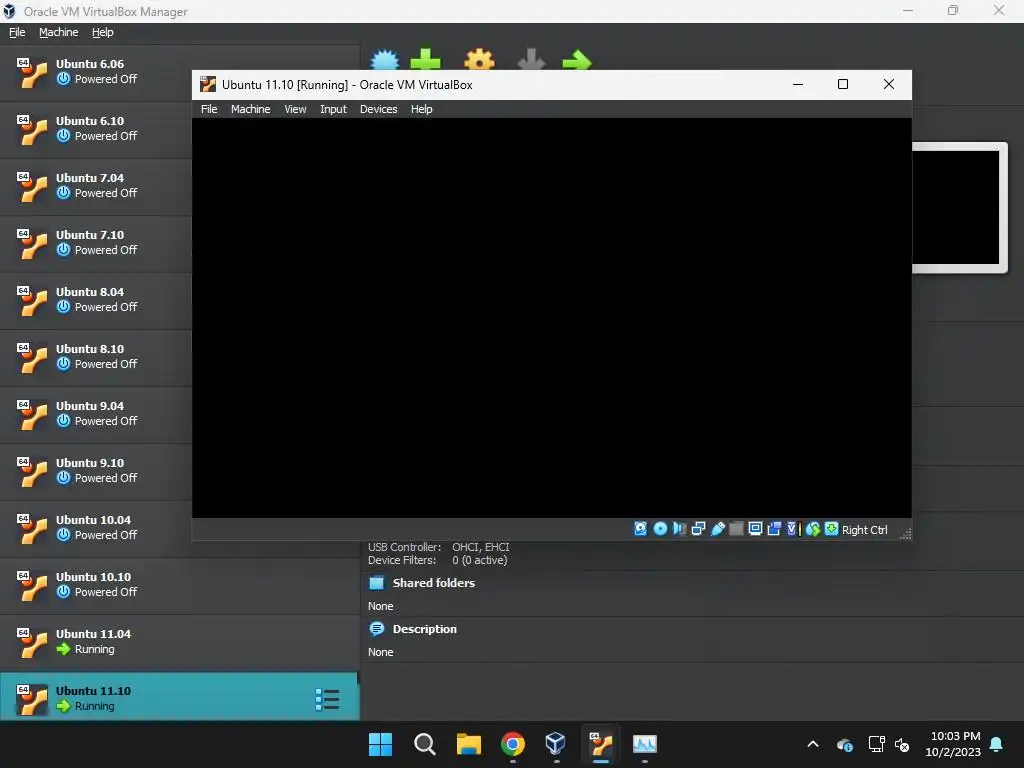This screenshot has width=1024, height=768.
Task: Open the Input menu in the VM window
Action: [x=333, y=109]
